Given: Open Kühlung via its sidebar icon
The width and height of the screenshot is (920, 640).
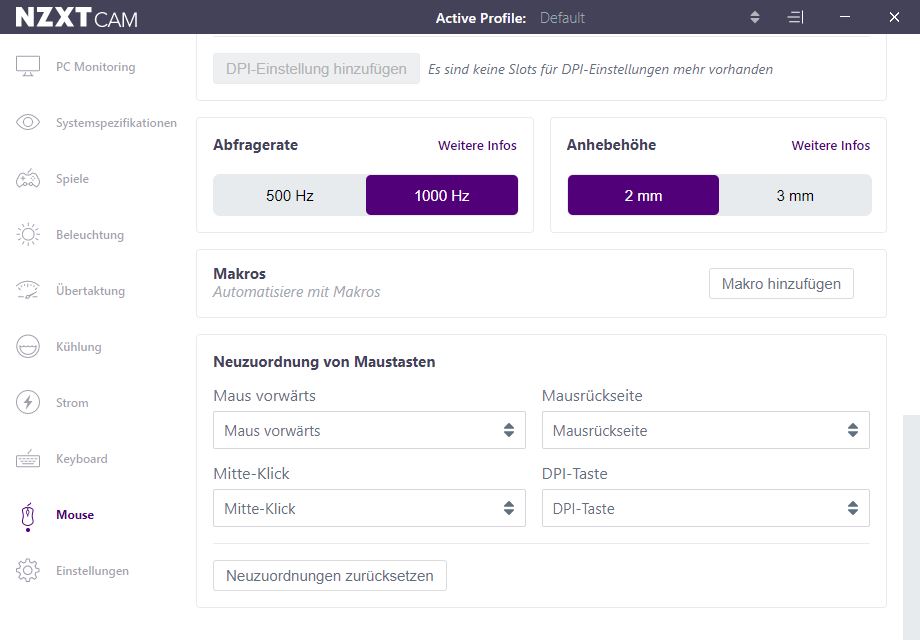Looking at the screenshot, I should click(x=28, y=347).
